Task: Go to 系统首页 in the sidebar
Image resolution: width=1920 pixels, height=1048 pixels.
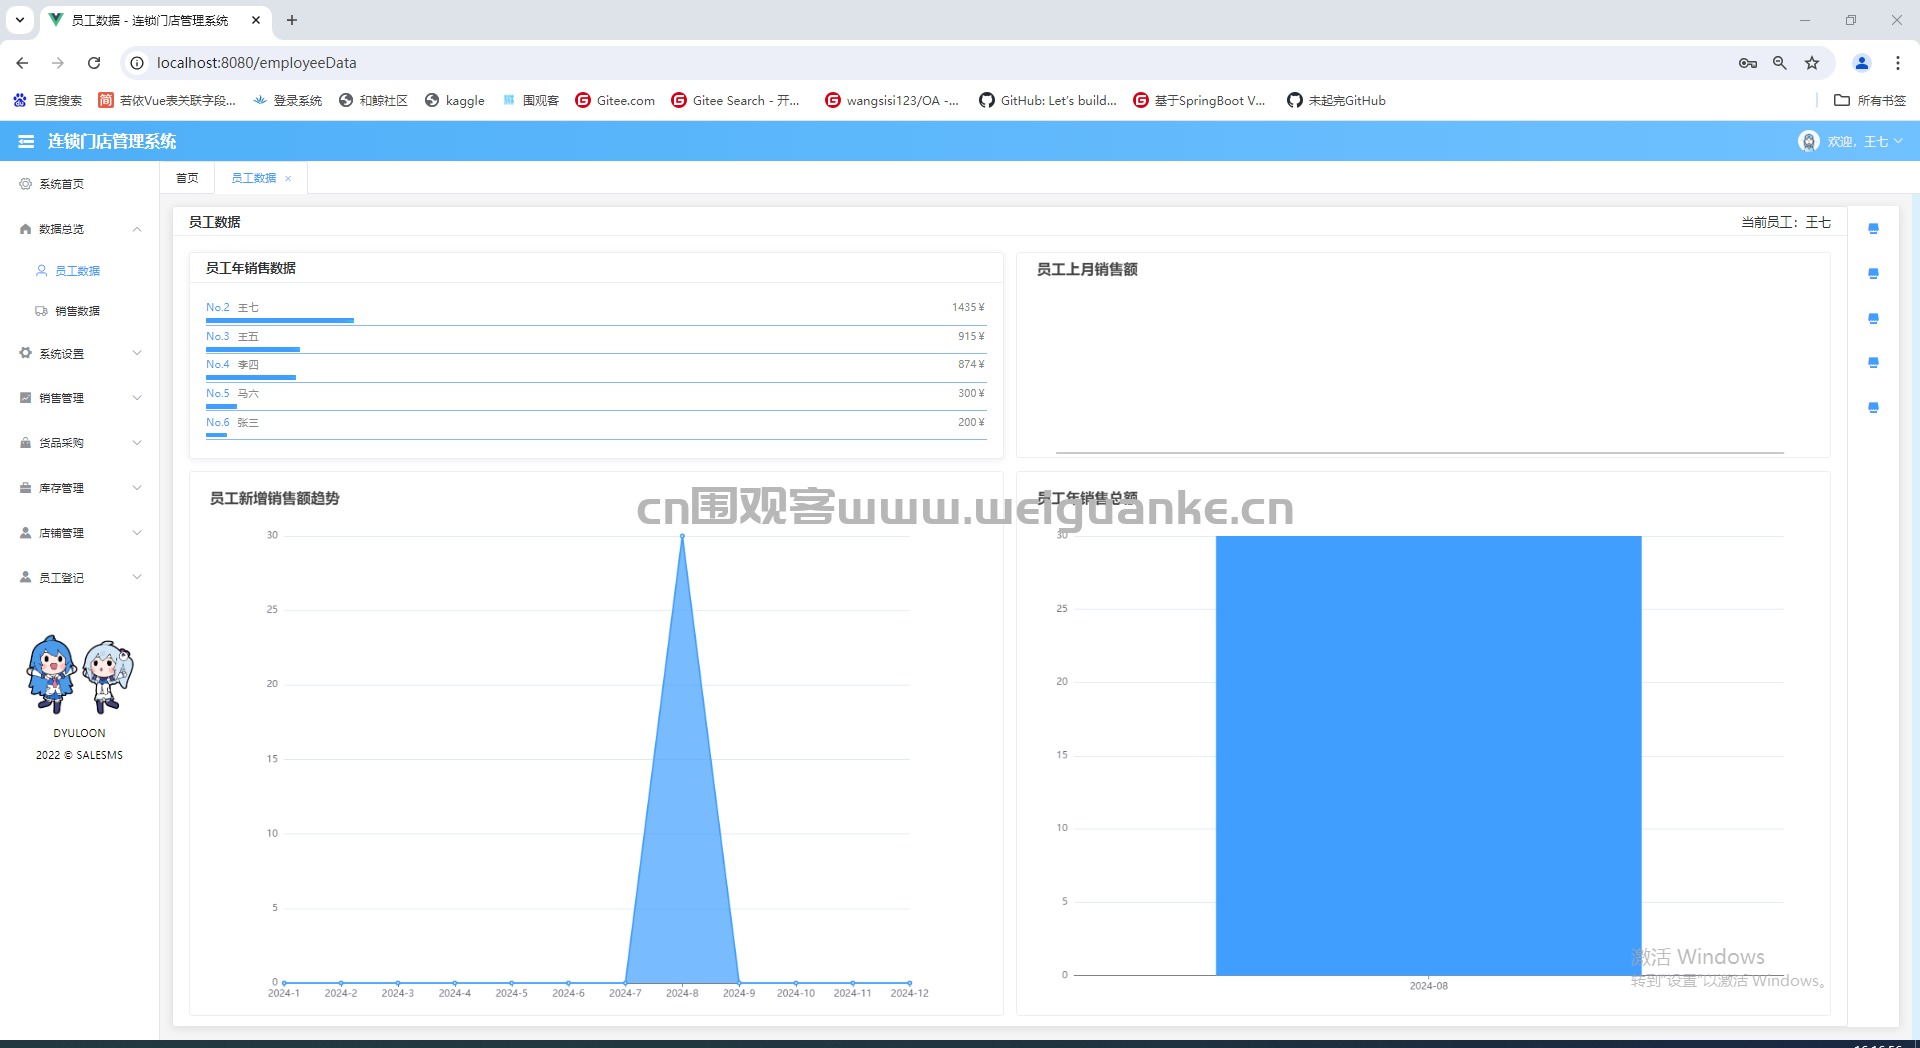Action: pyautogui.click(x=61, y=184)
